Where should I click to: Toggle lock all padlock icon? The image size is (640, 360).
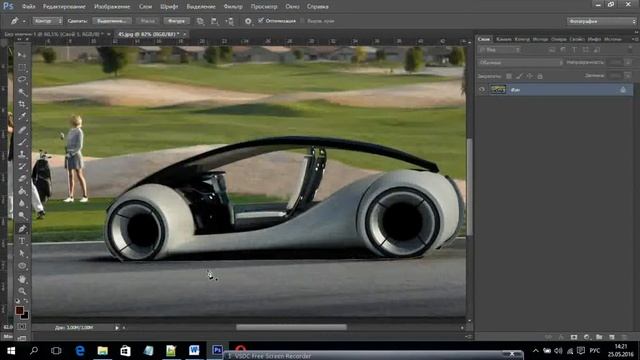pos(540,76)
